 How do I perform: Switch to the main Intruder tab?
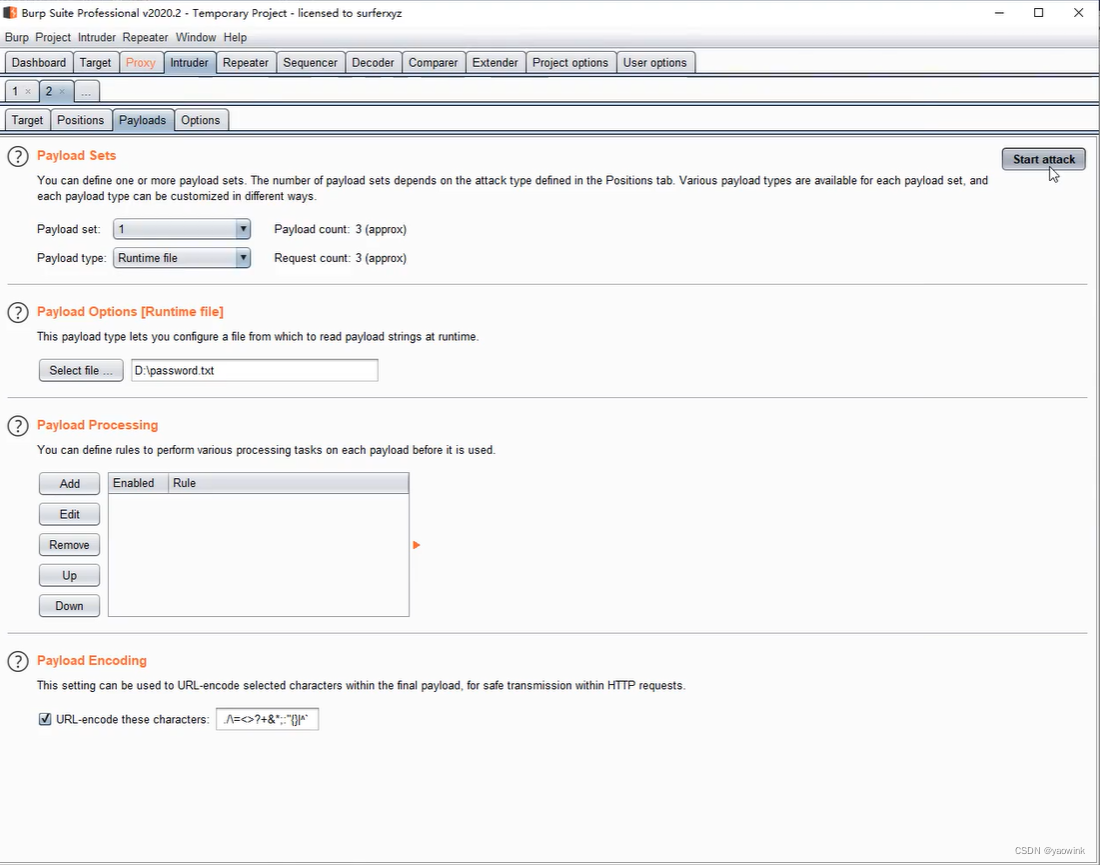tap(189, 62)
